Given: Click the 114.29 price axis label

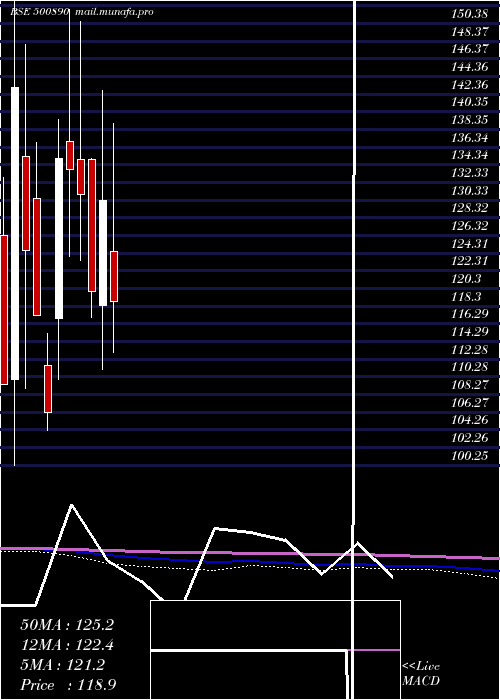Looking at the screenshot, I should (470, 332).
